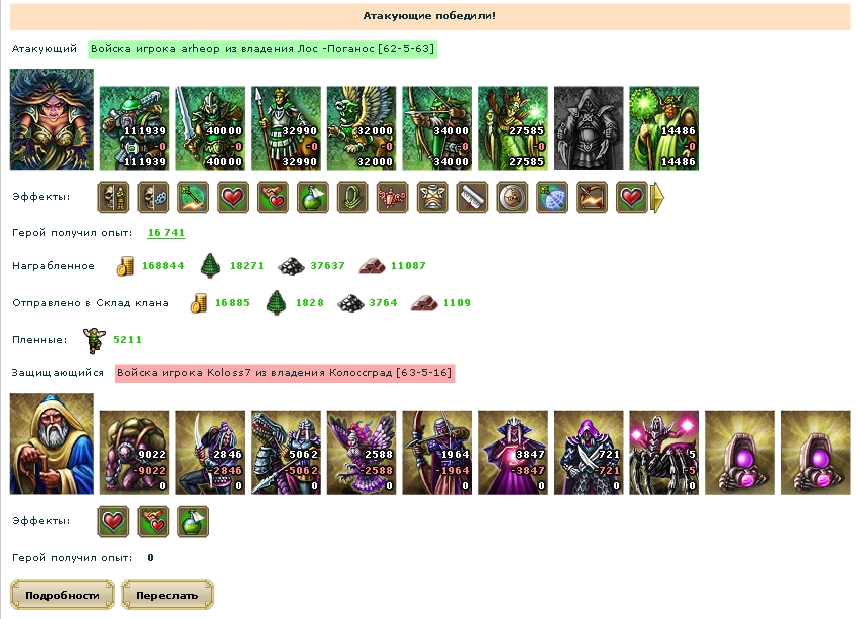Select attacker swordsman unit with 40000 troops
Image resolution: width=856 pixels, height=619 pixels.
click(210, 128)
